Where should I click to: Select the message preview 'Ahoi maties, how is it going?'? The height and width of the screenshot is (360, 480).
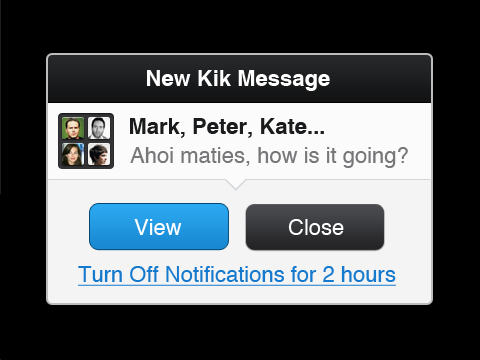[x=269, y=156]
